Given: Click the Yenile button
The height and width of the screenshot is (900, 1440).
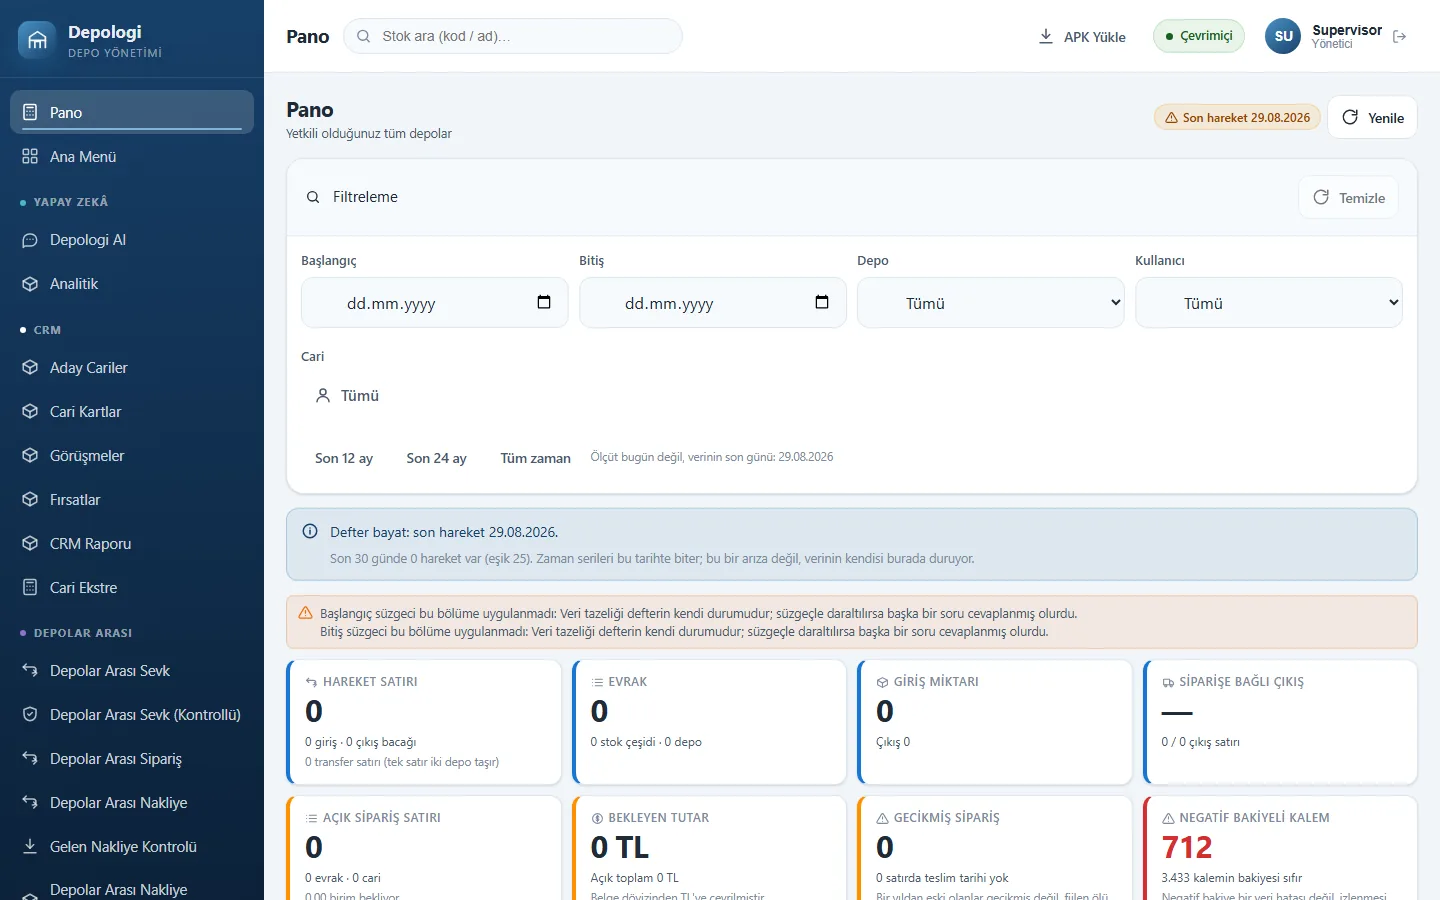Looking at the screenshot, I should [x=1373, y=118].
